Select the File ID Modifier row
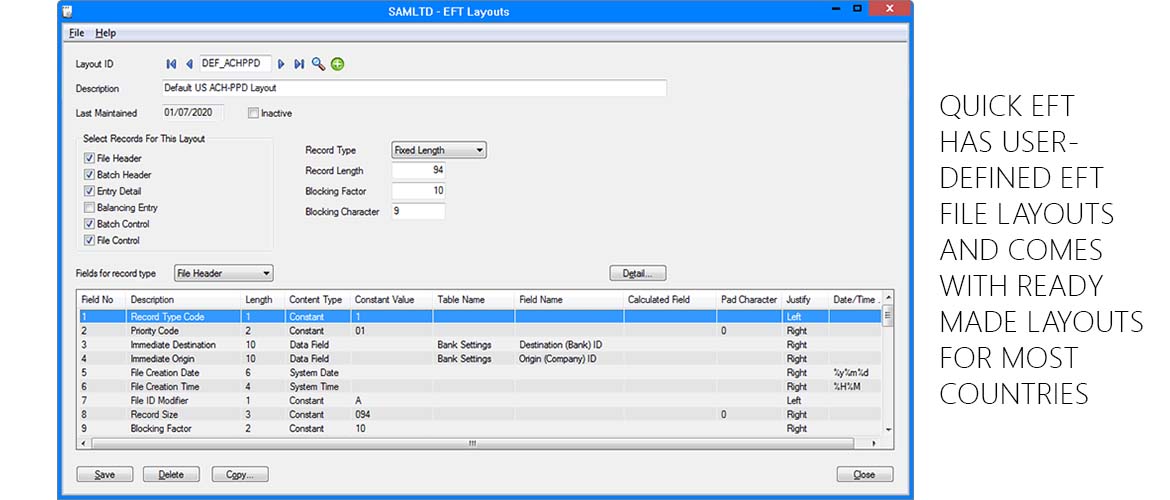The image size is (1170, 500). pyautogui.click(x=480, y=401)
